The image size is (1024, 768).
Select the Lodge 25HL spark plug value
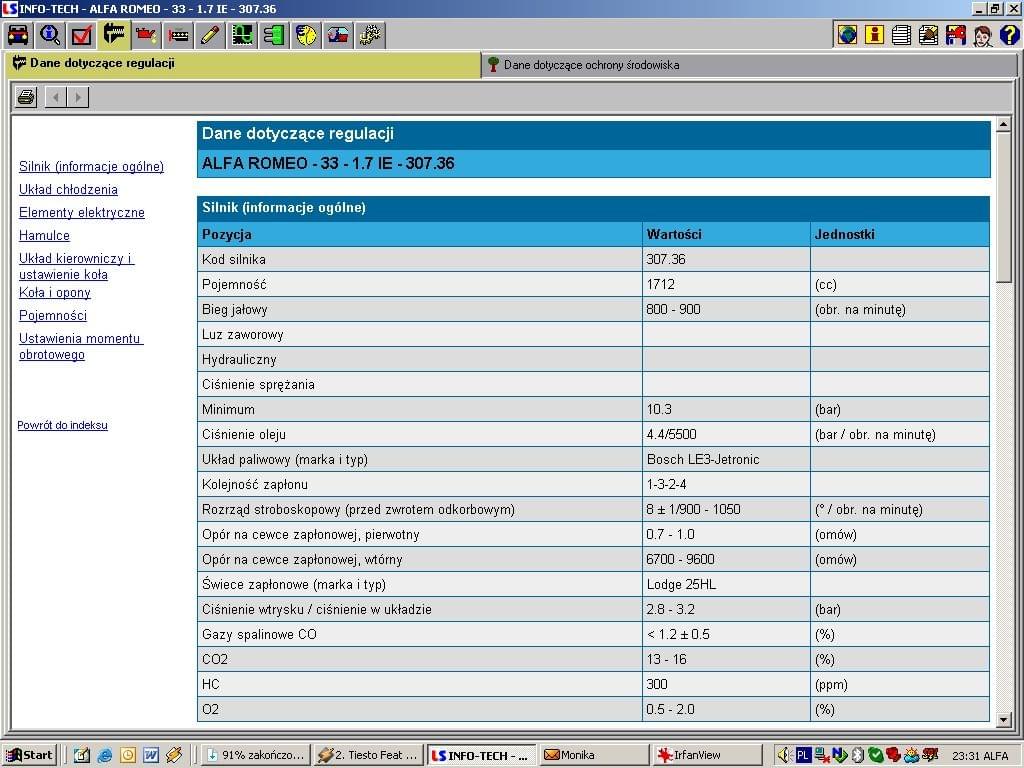726,584
